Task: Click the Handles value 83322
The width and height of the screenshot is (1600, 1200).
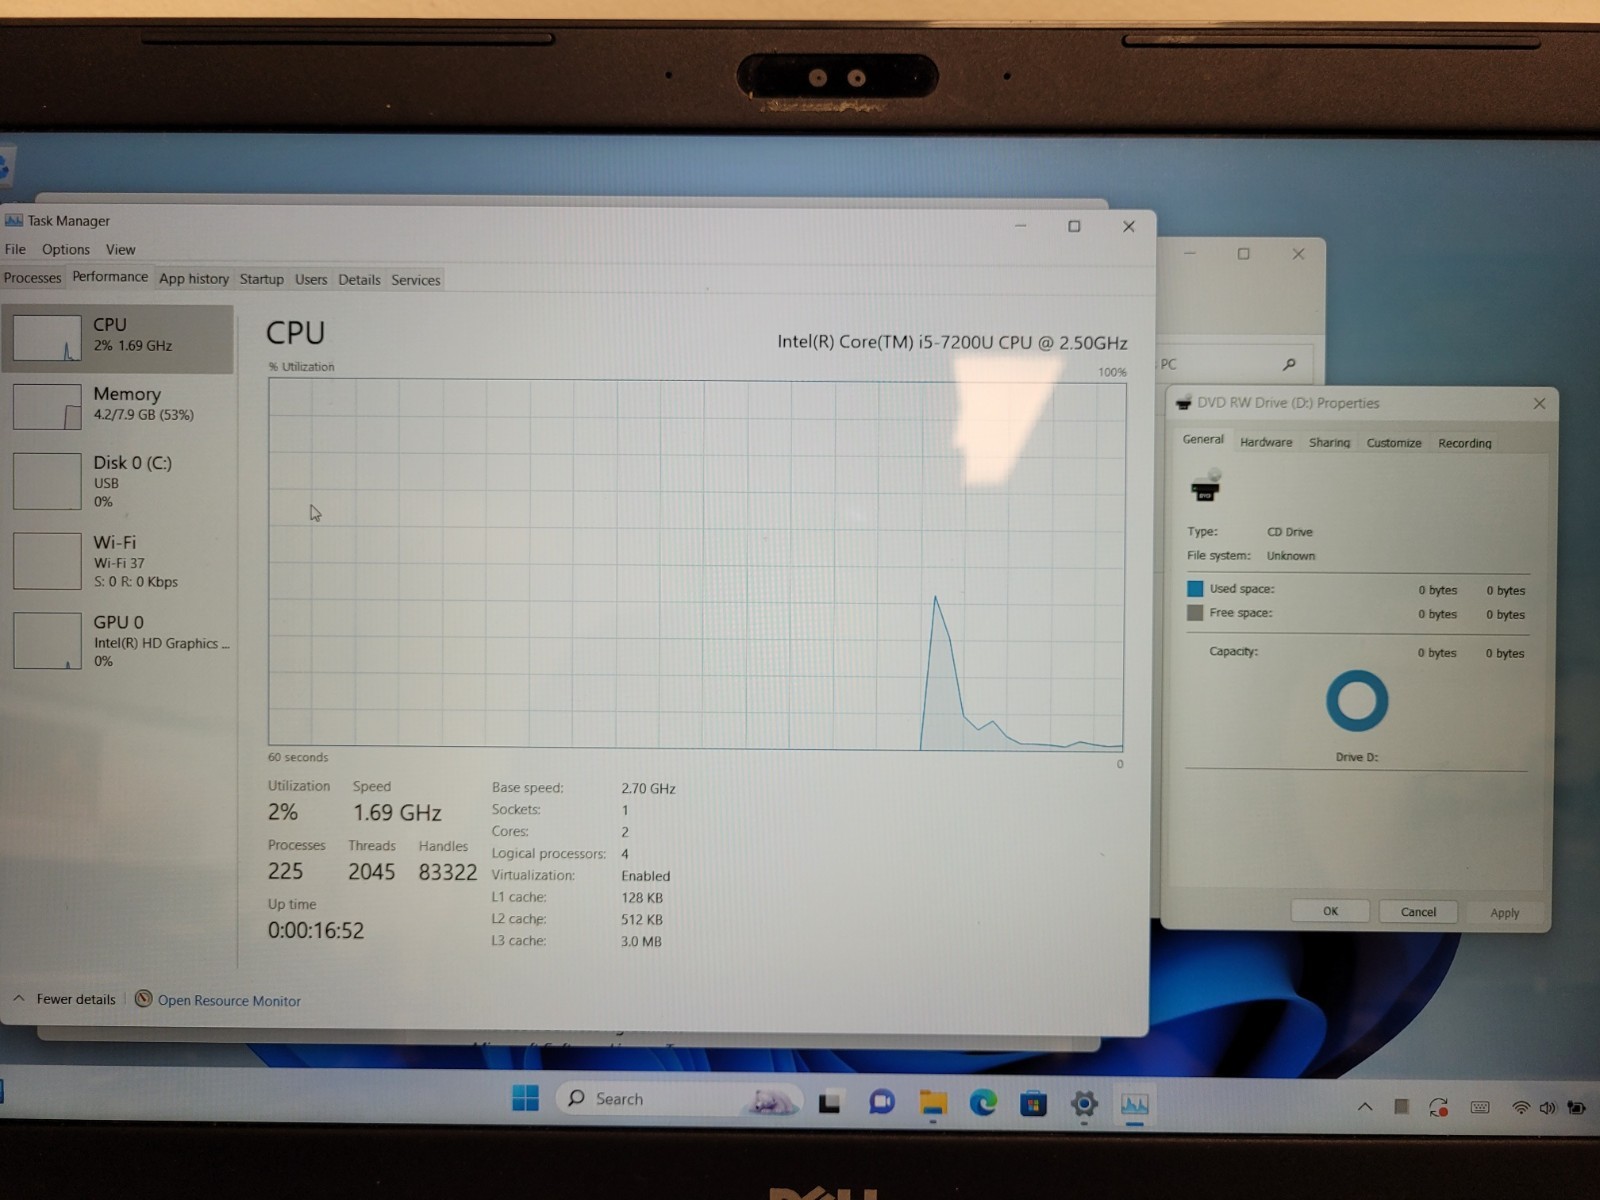Action: pyautogui.click(x=448, y=872)
